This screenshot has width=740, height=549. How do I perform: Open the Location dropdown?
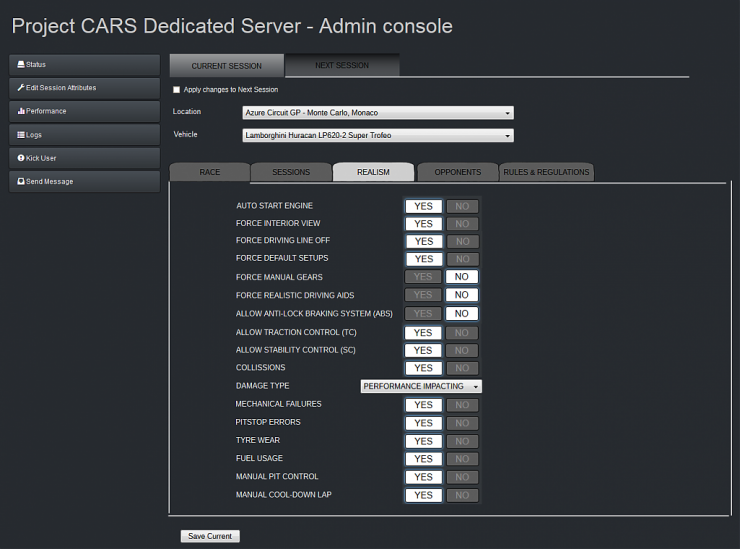coord(378,113)
